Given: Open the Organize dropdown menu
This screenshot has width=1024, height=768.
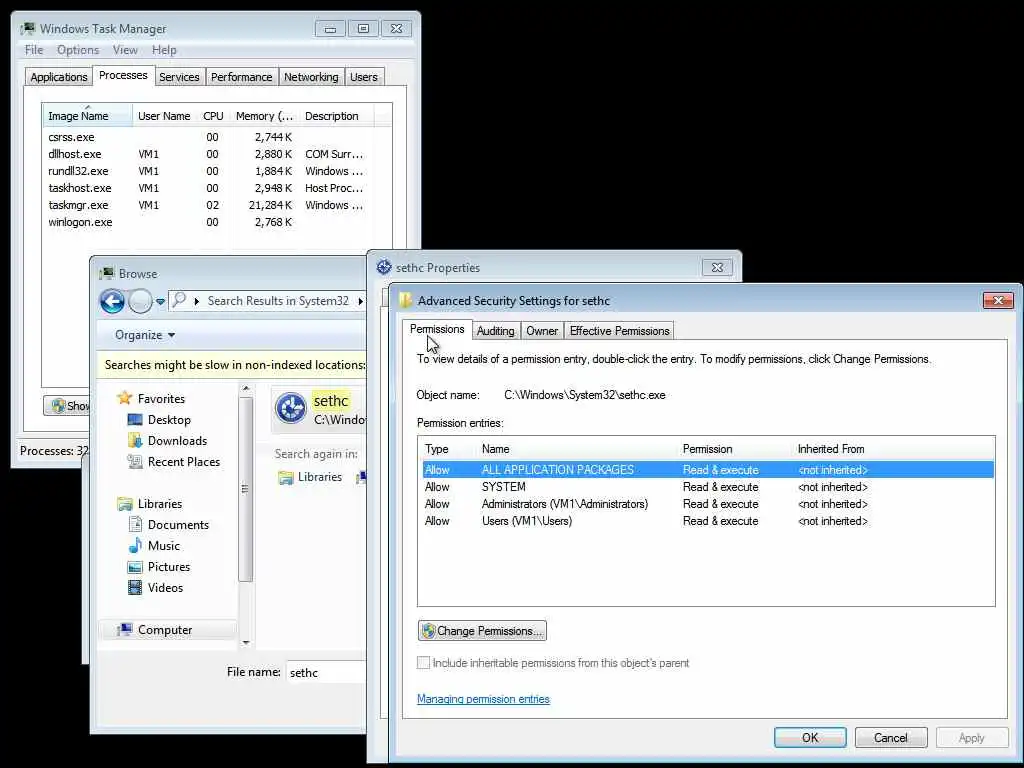Looking at the screenshot, I should tap(145, 335).
